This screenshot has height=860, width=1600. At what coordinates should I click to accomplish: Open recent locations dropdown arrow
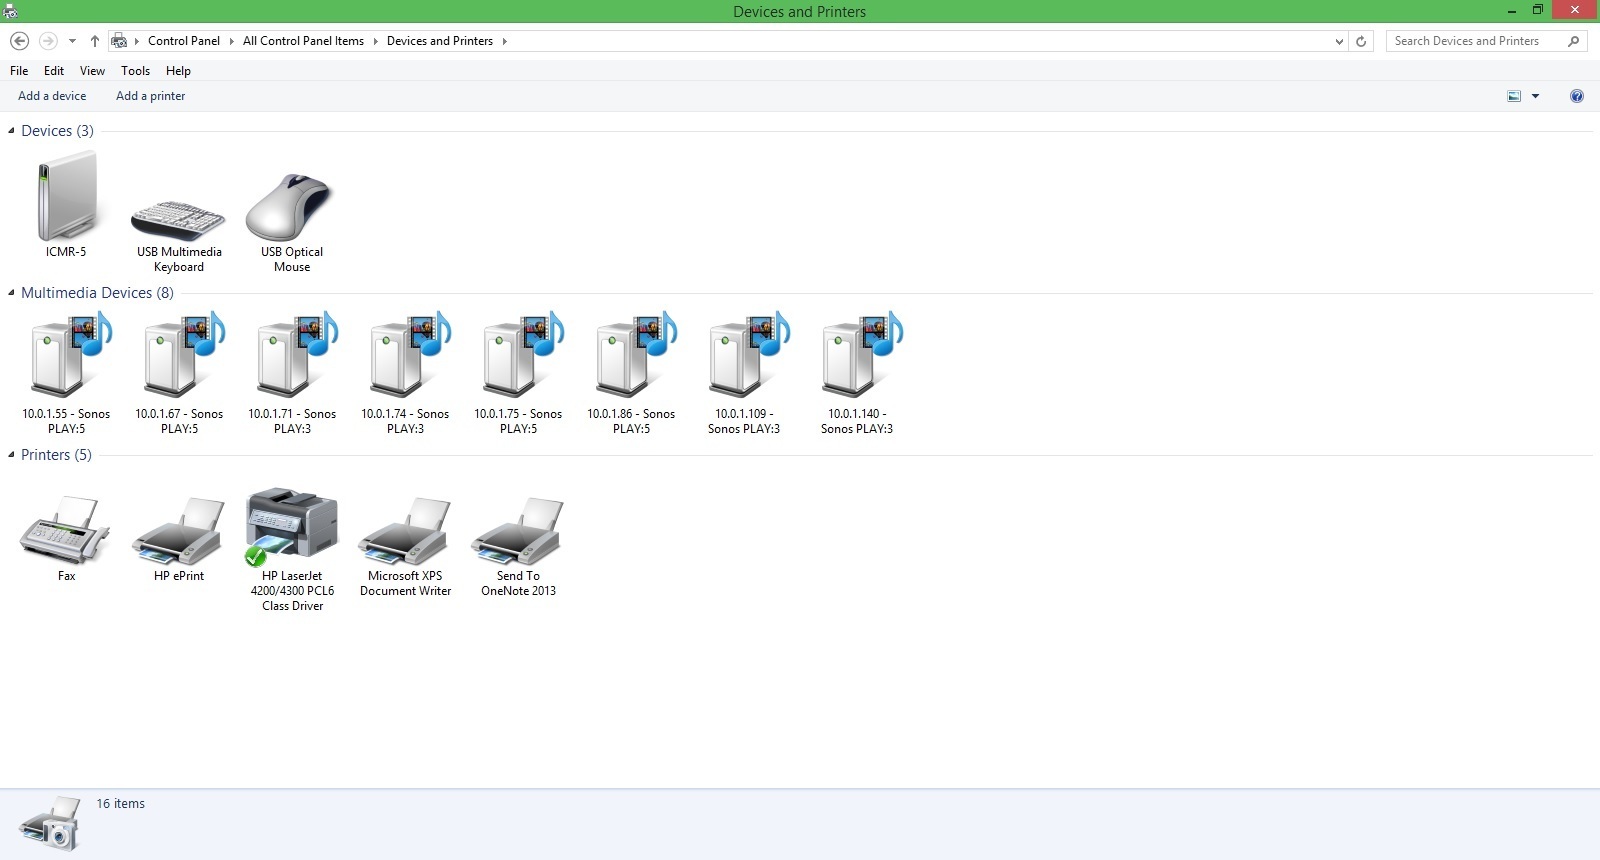[x=72, y=41]
